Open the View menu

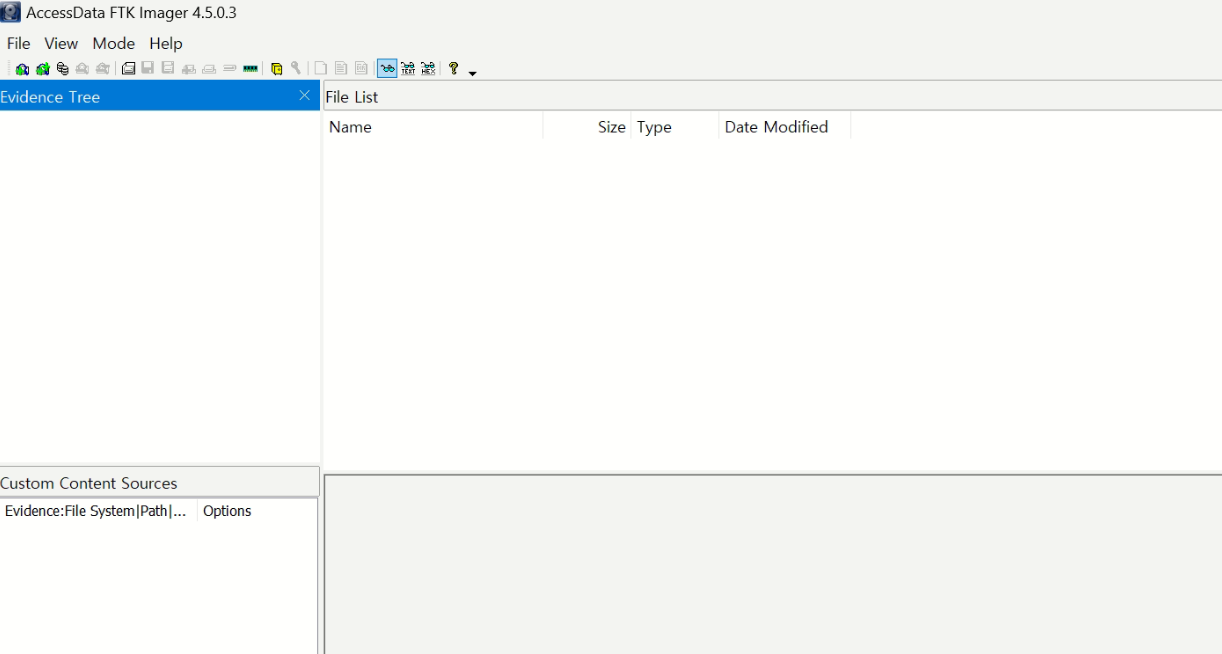pos(61,43)
